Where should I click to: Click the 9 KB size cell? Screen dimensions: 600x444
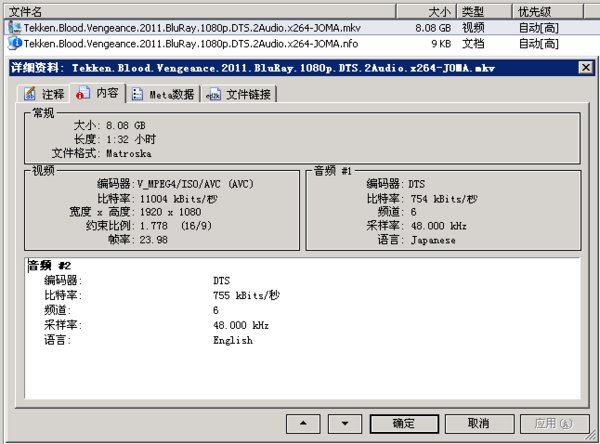click(441, 44)
